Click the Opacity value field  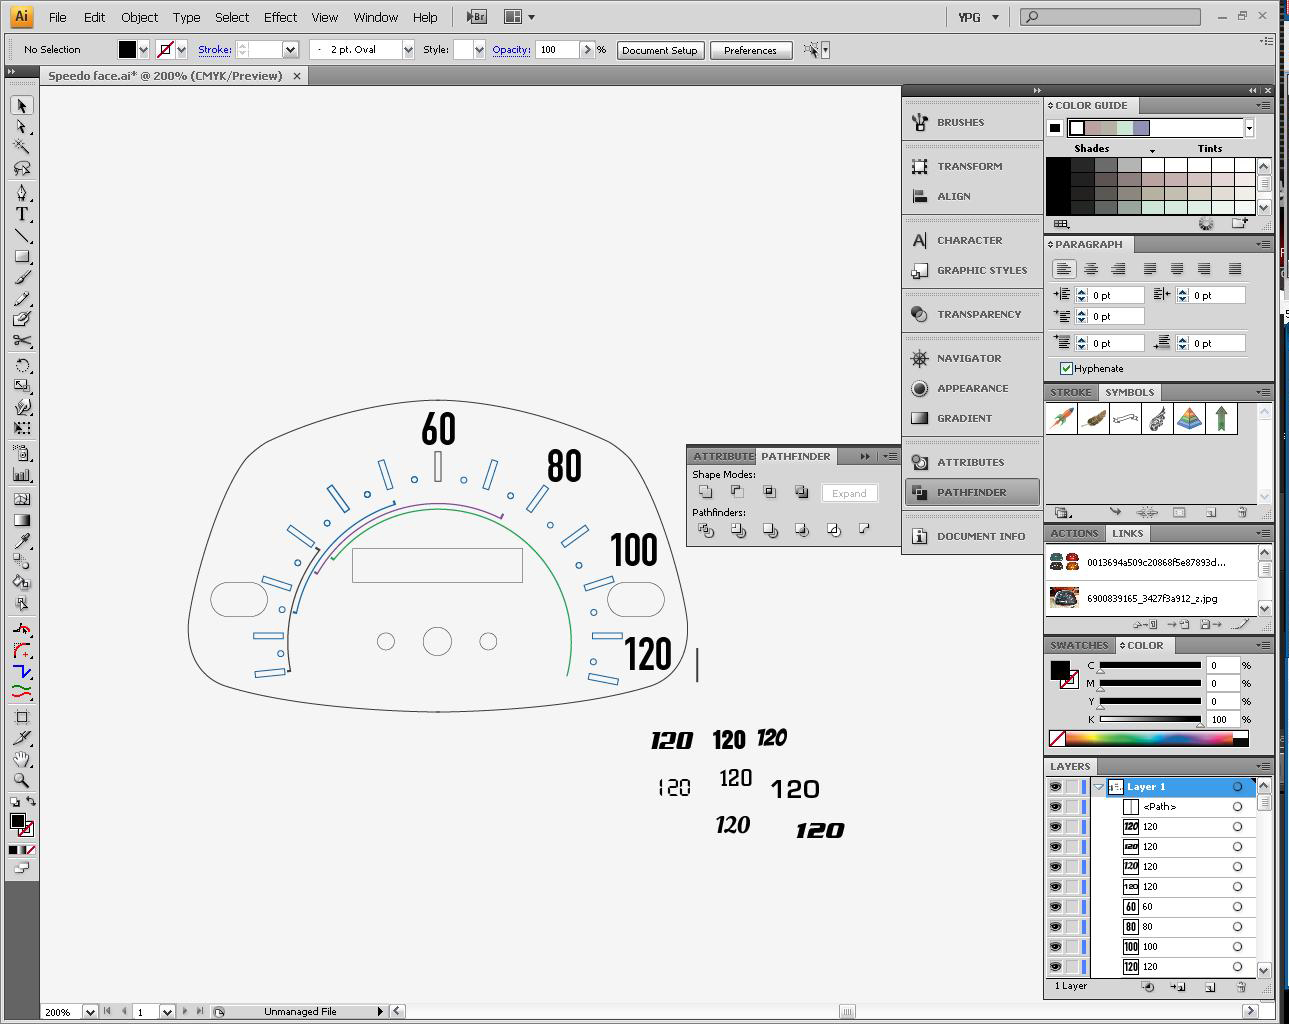[x=558, y=49]
